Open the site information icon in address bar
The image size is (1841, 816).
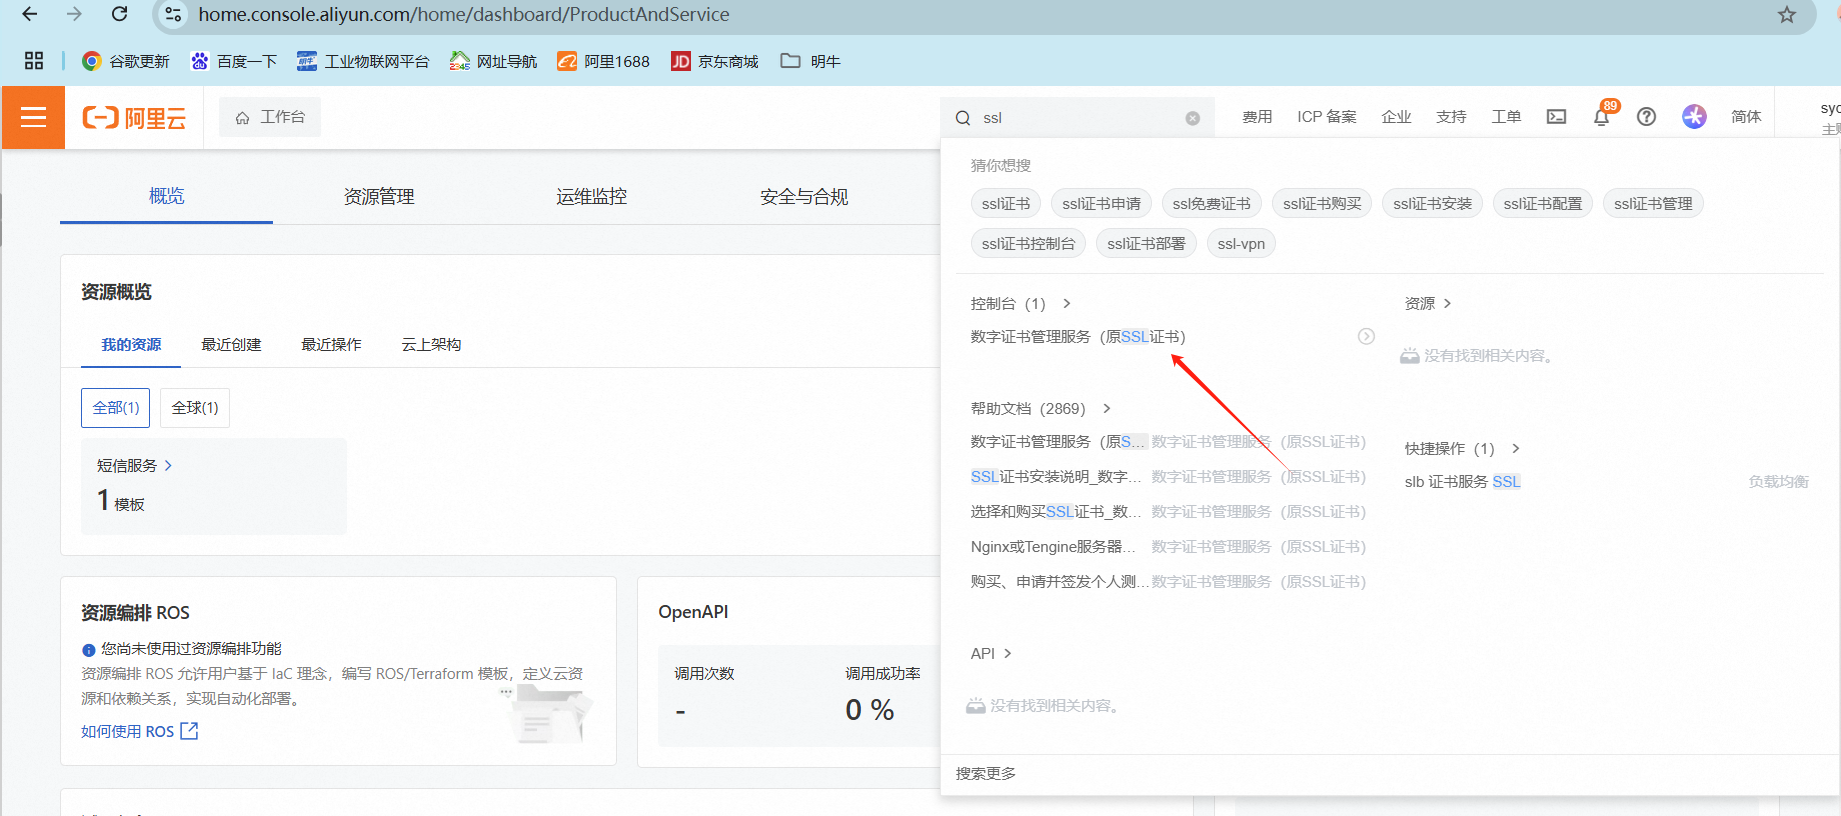click(173, 14)
